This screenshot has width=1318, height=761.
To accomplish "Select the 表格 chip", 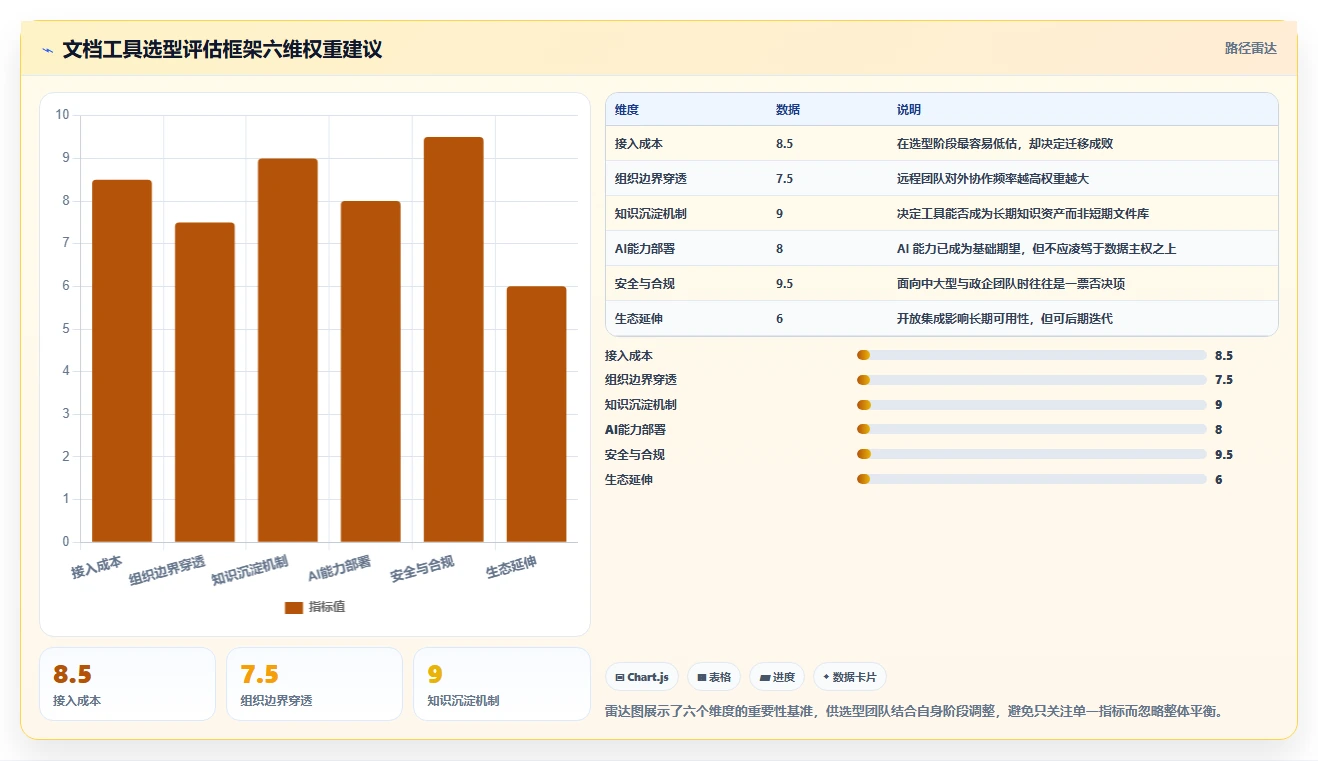I will [x=714, y=677].
